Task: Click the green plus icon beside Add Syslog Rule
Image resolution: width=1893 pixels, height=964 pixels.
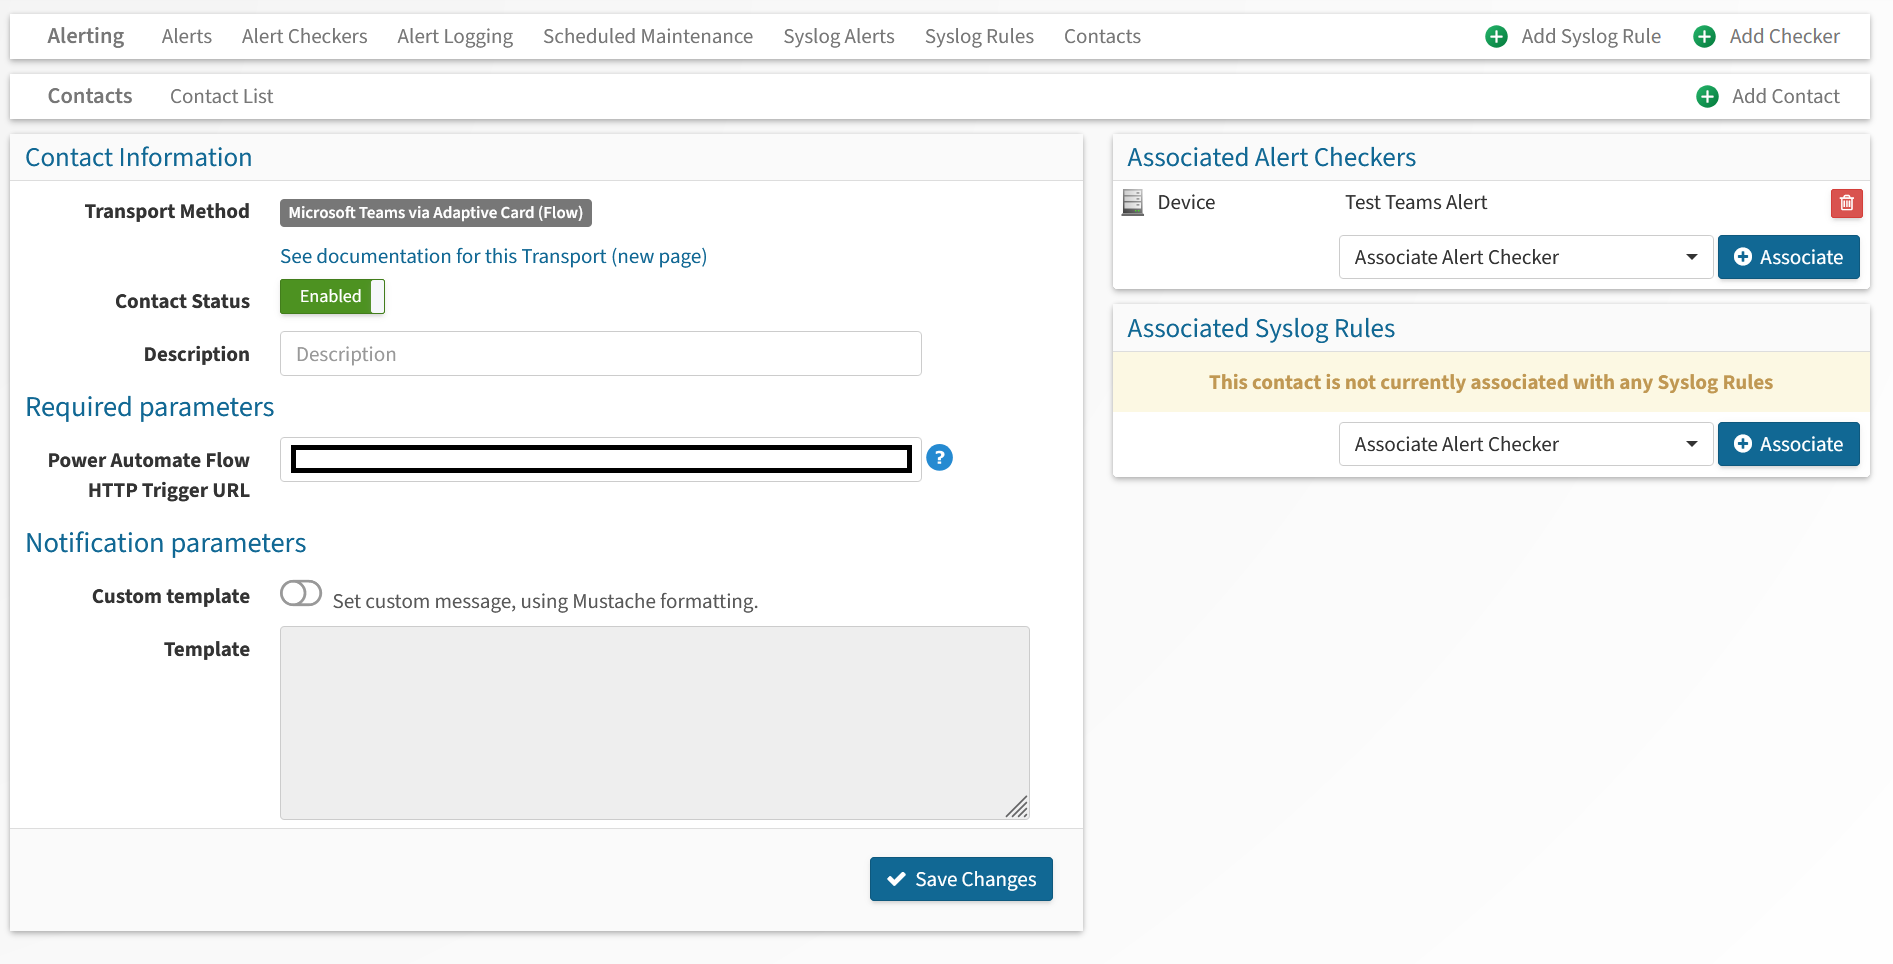Action: click(1496, 37)
